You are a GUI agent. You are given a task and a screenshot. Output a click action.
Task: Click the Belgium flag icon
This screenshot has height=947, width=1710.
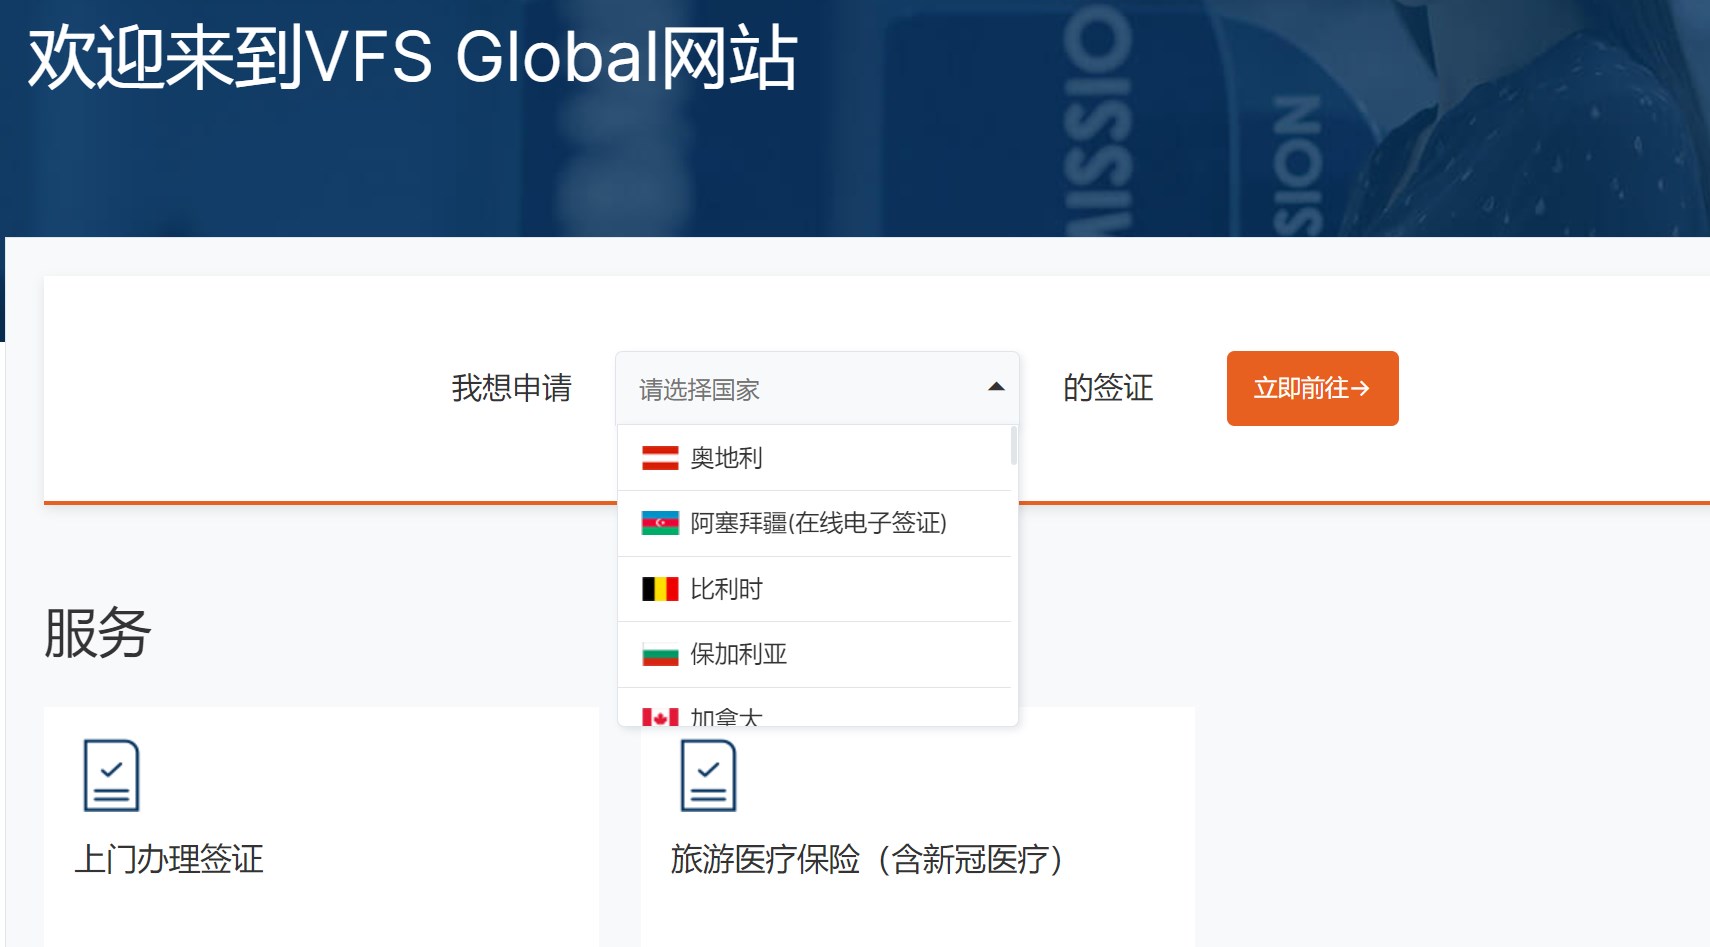point(660,589)
